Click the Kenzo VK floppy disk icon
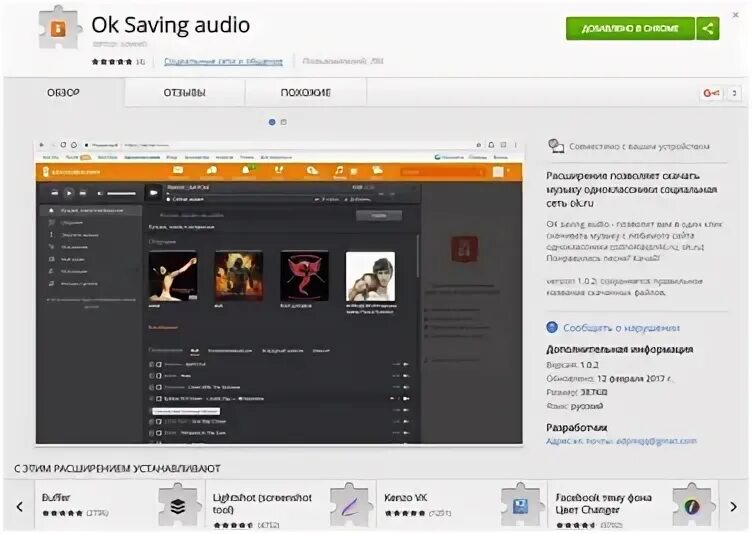This screenshot has height=534, width=752. point(520,506)
